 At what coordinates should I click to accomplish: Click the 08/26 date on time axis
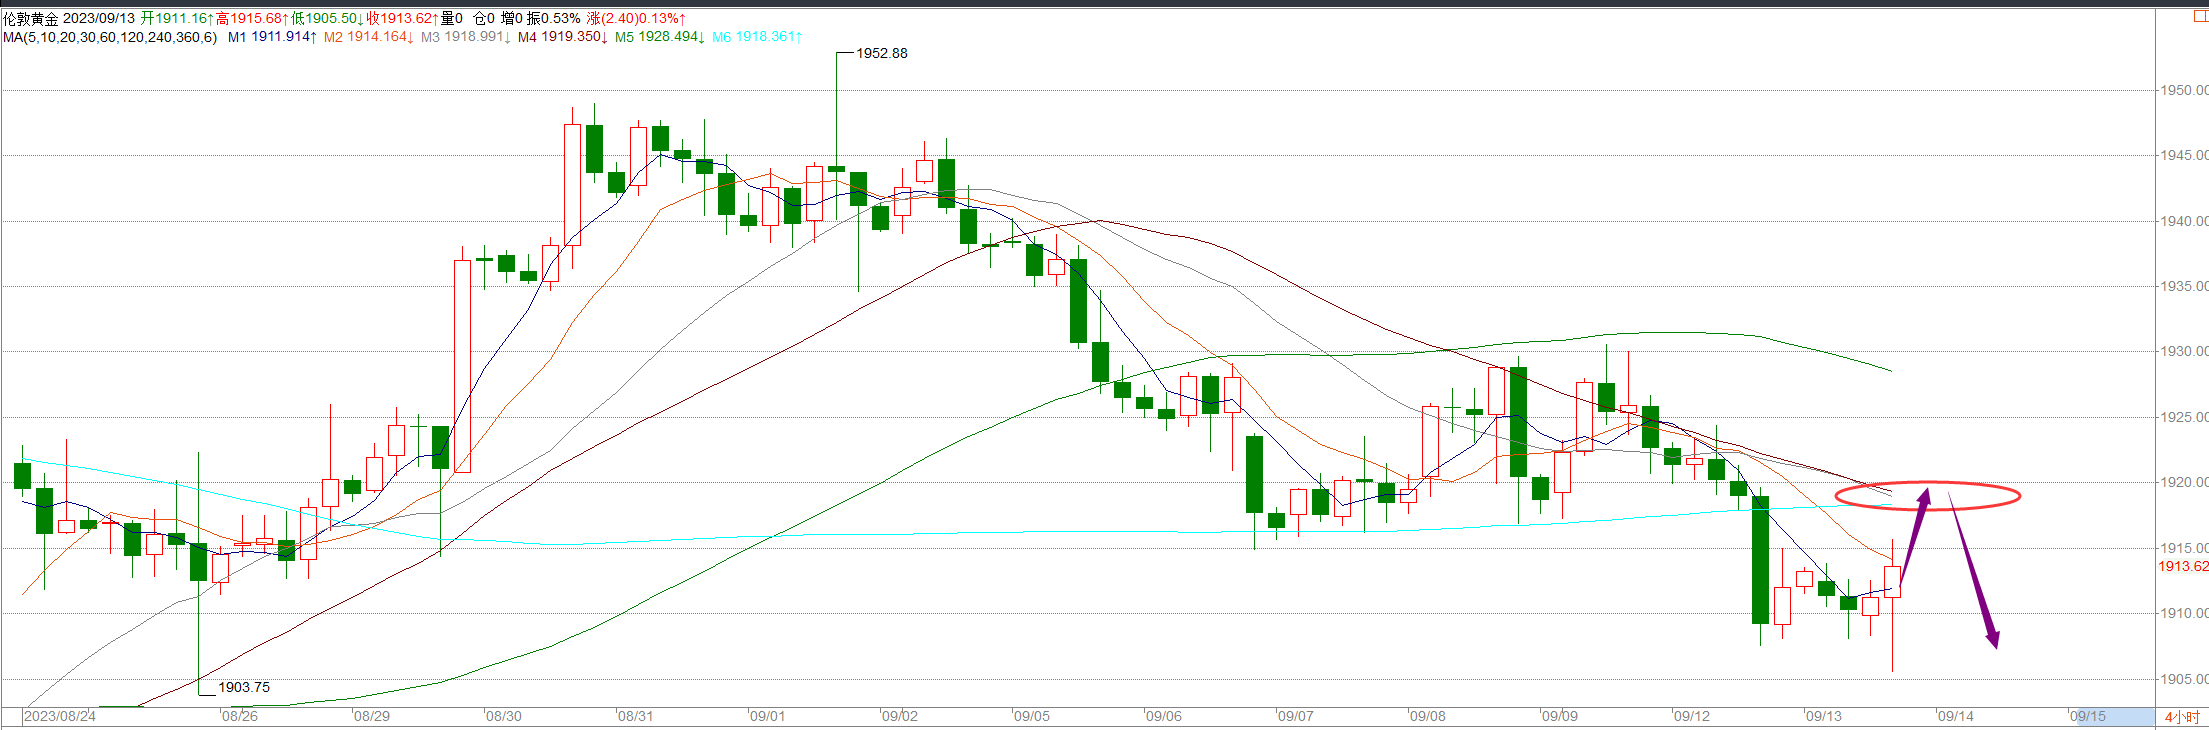[x=240, y=716]
